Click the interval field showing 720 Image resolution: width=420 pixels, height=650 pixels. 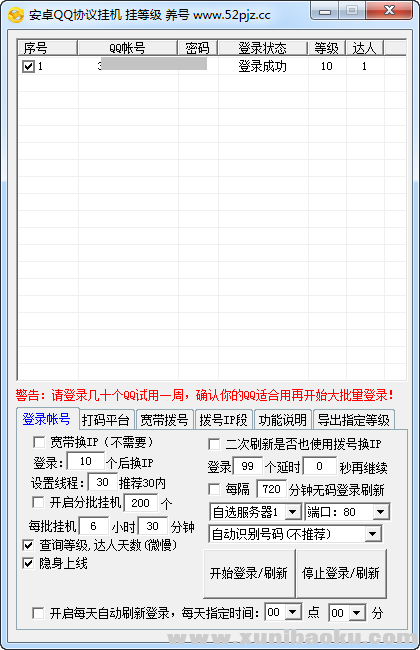(272, 489)
